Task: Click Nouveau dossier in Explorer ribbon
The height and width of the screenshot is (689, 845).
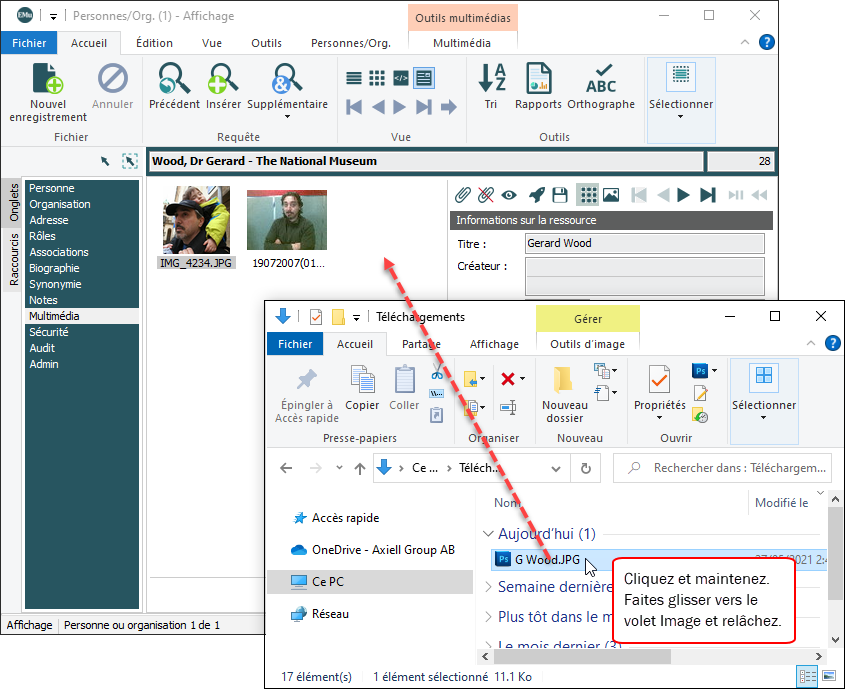Action: (564, 390)
